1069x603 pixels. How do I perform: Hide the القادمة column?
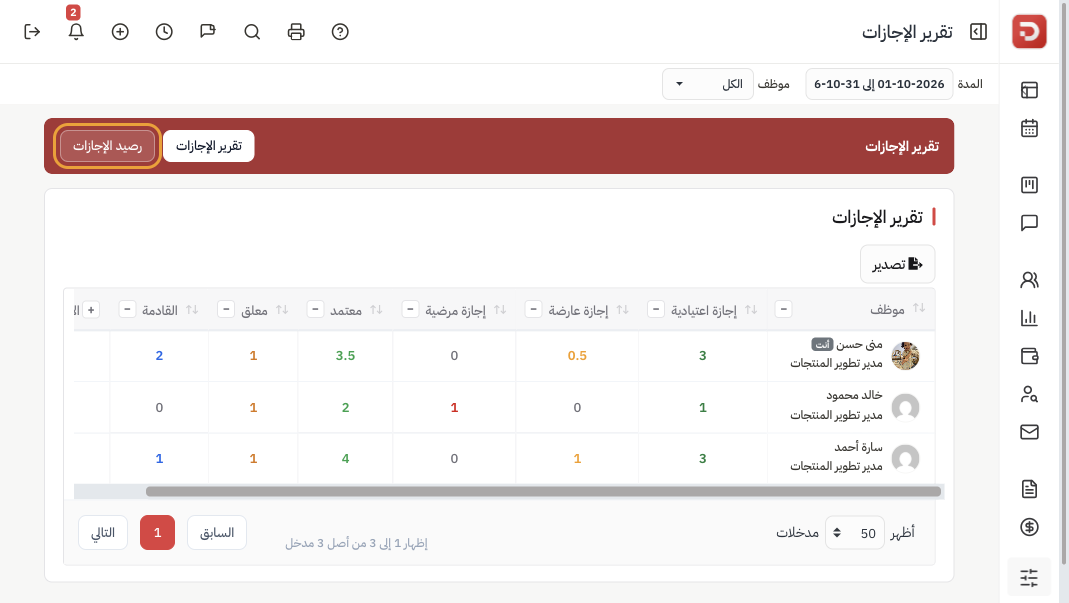127,310
